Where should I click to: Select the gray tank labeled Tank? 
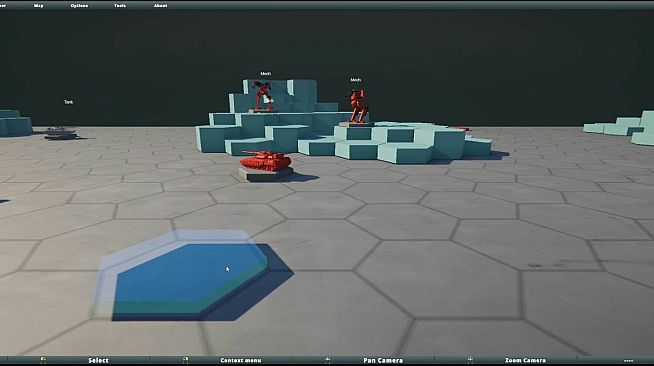tap(61, 133)
